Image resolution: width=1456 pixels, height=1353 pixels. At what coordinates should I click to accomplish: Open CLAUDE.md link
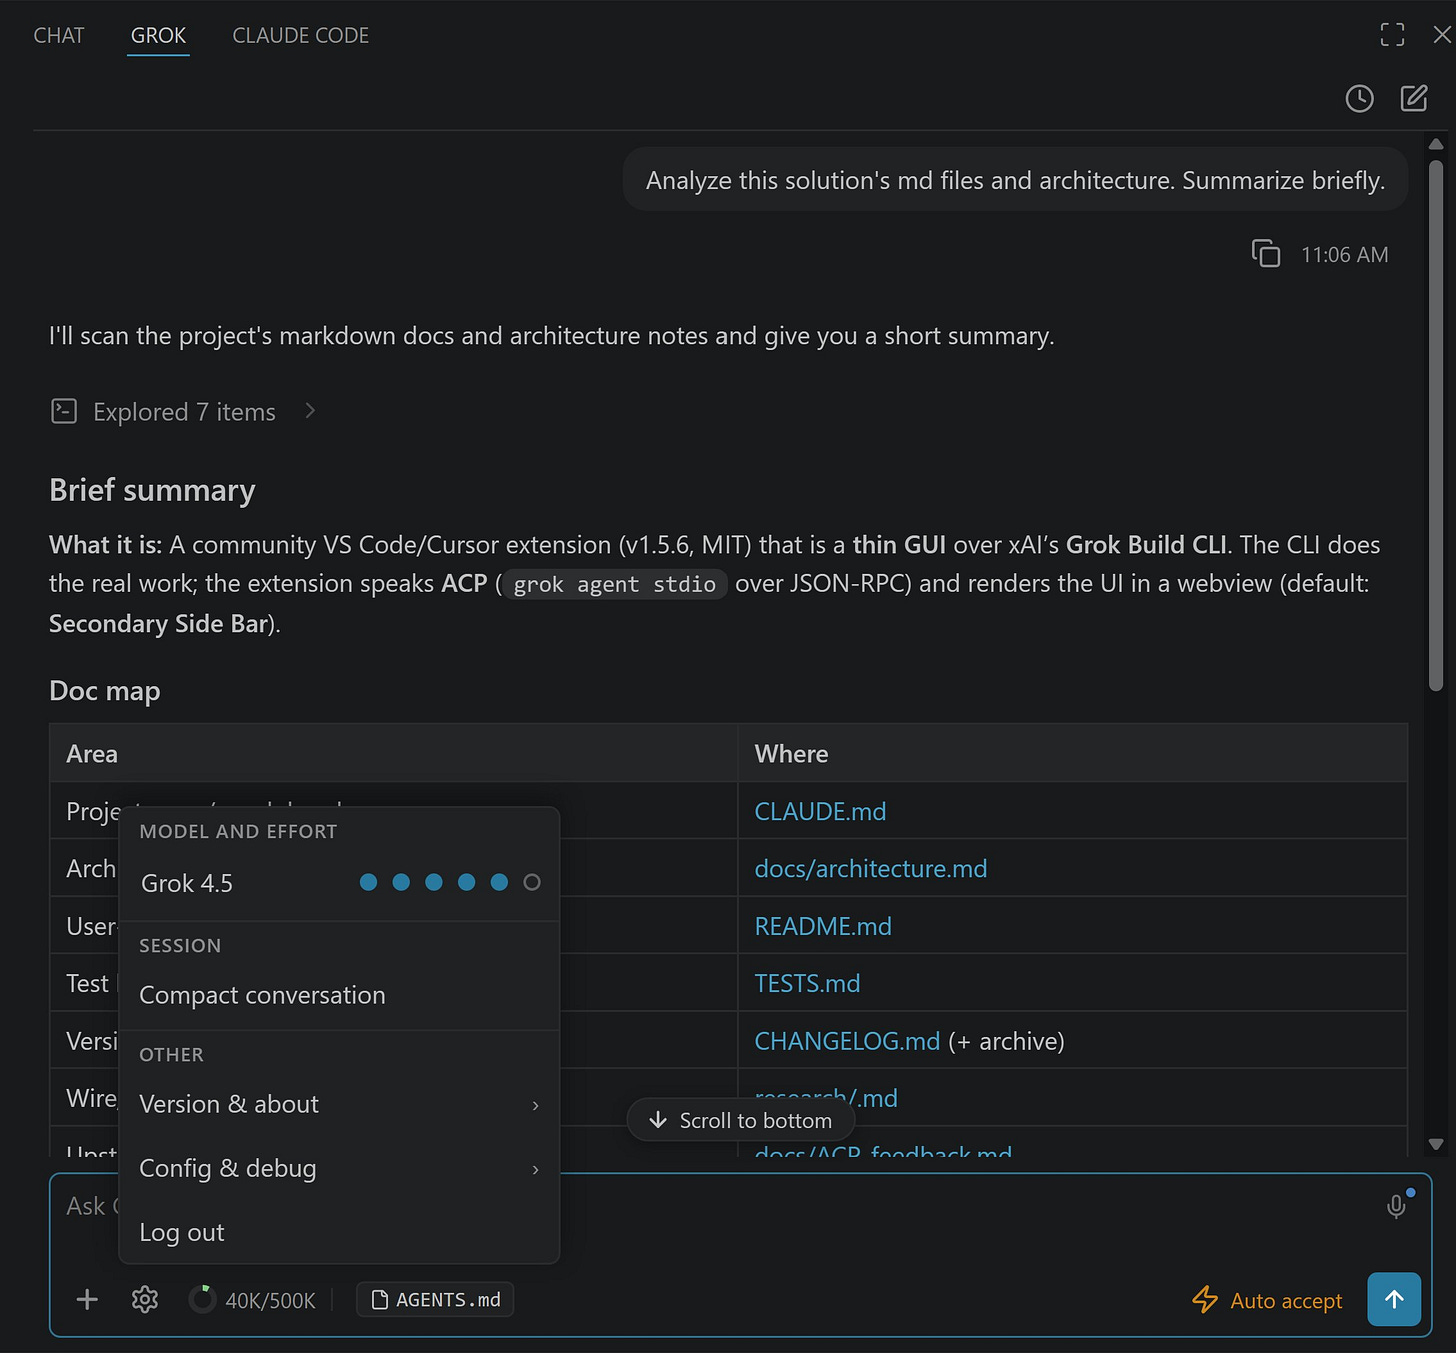pos(820,811)
